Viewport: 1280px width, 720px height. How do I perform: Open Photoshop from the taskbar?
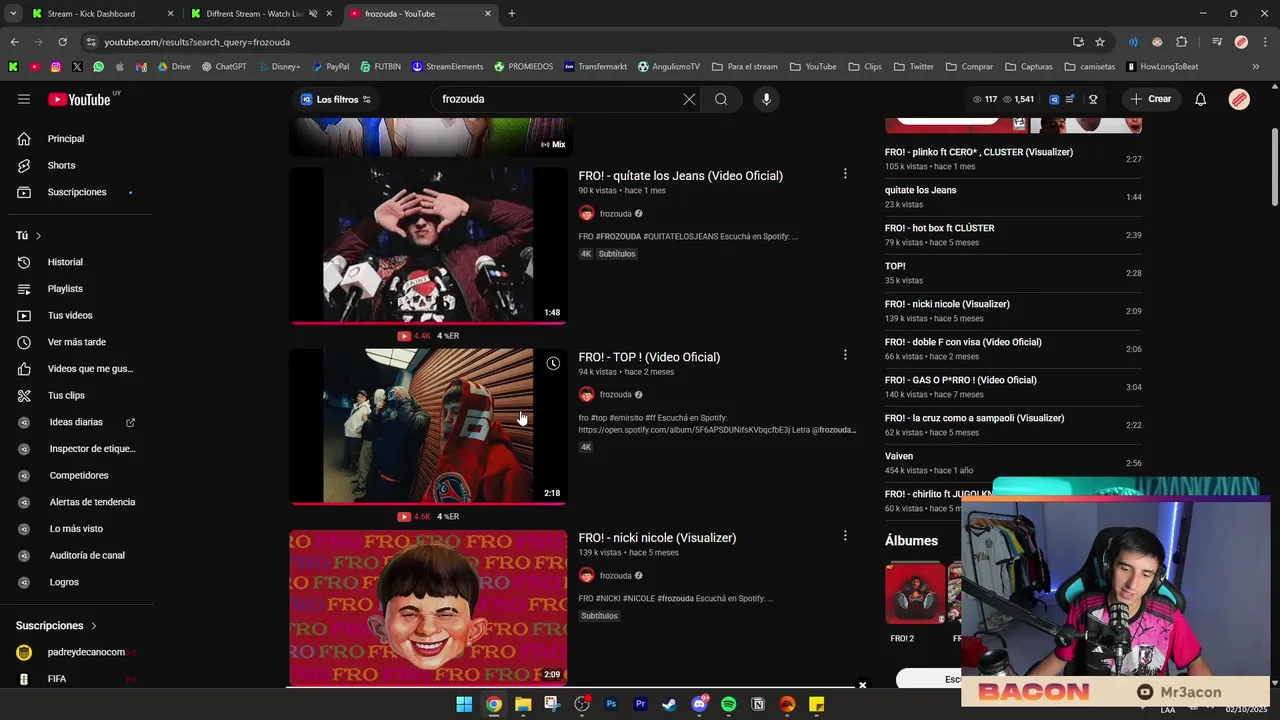coord(611,704)
